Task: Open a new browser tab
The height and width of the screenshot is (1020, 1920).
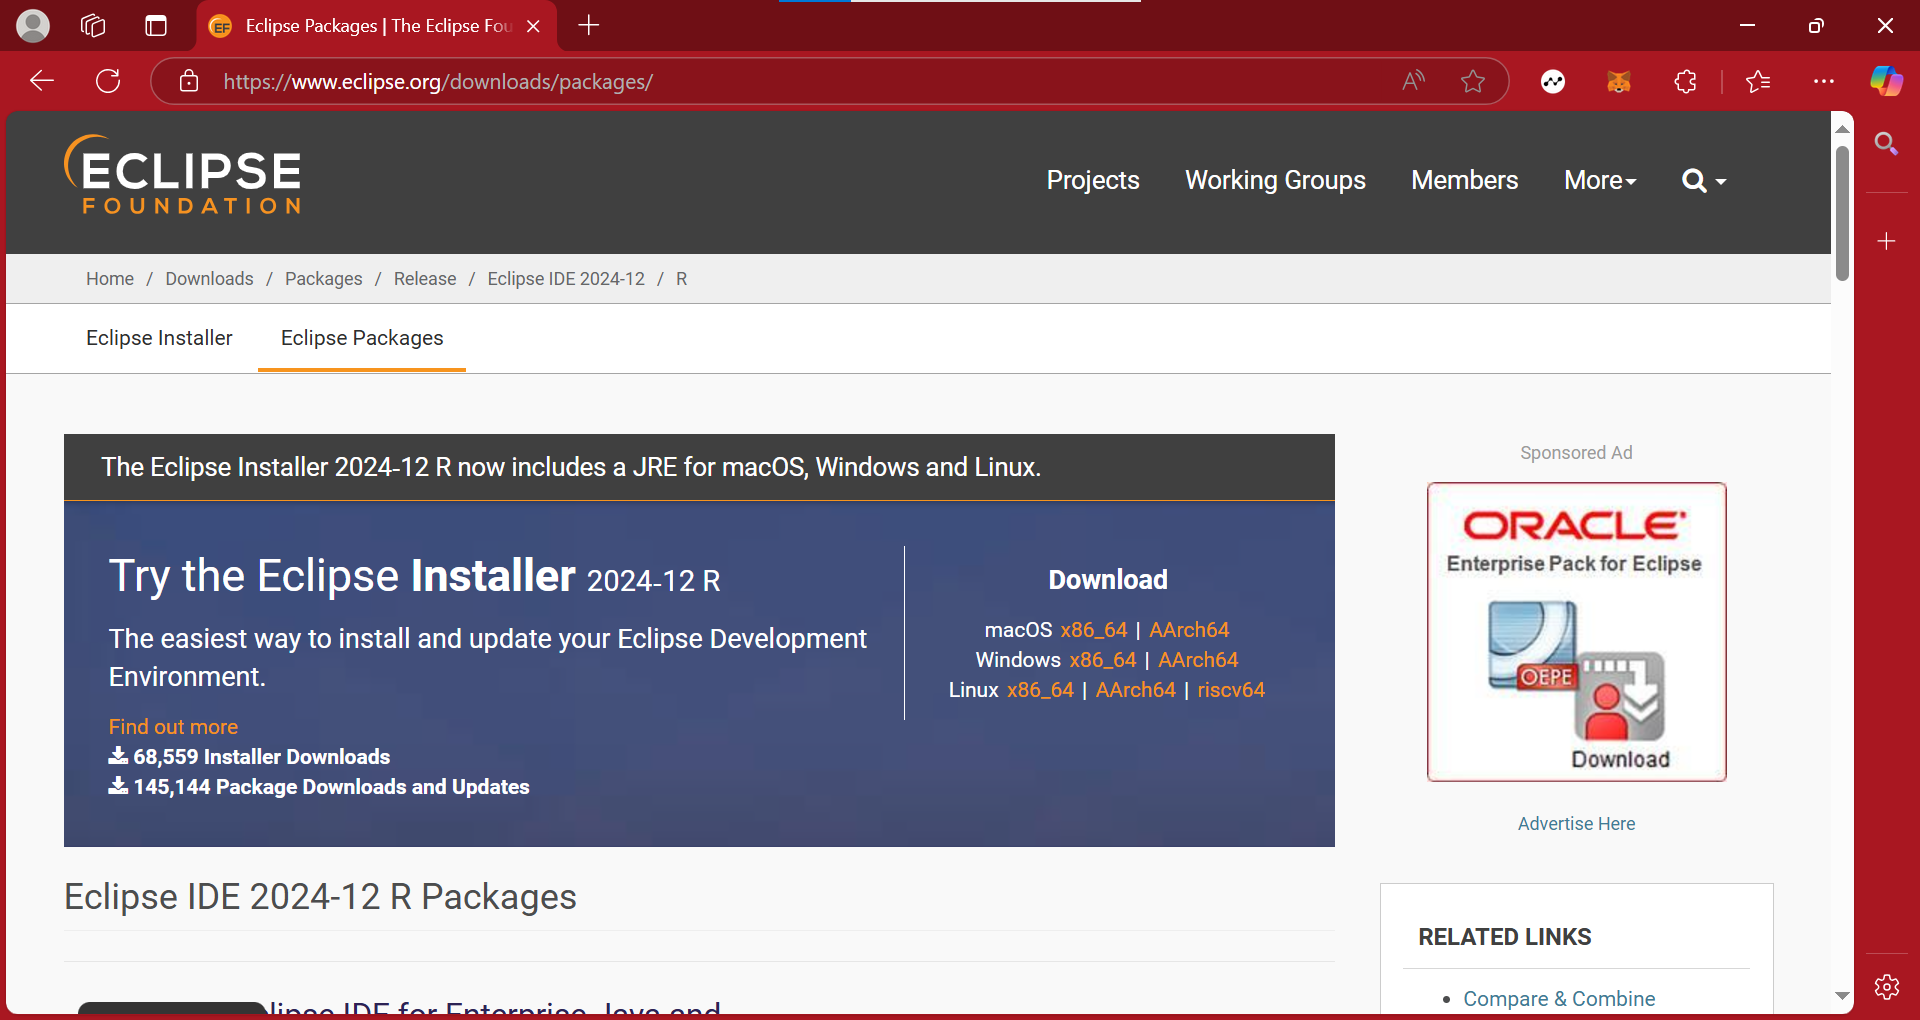Action: click(x=589, y=26)
